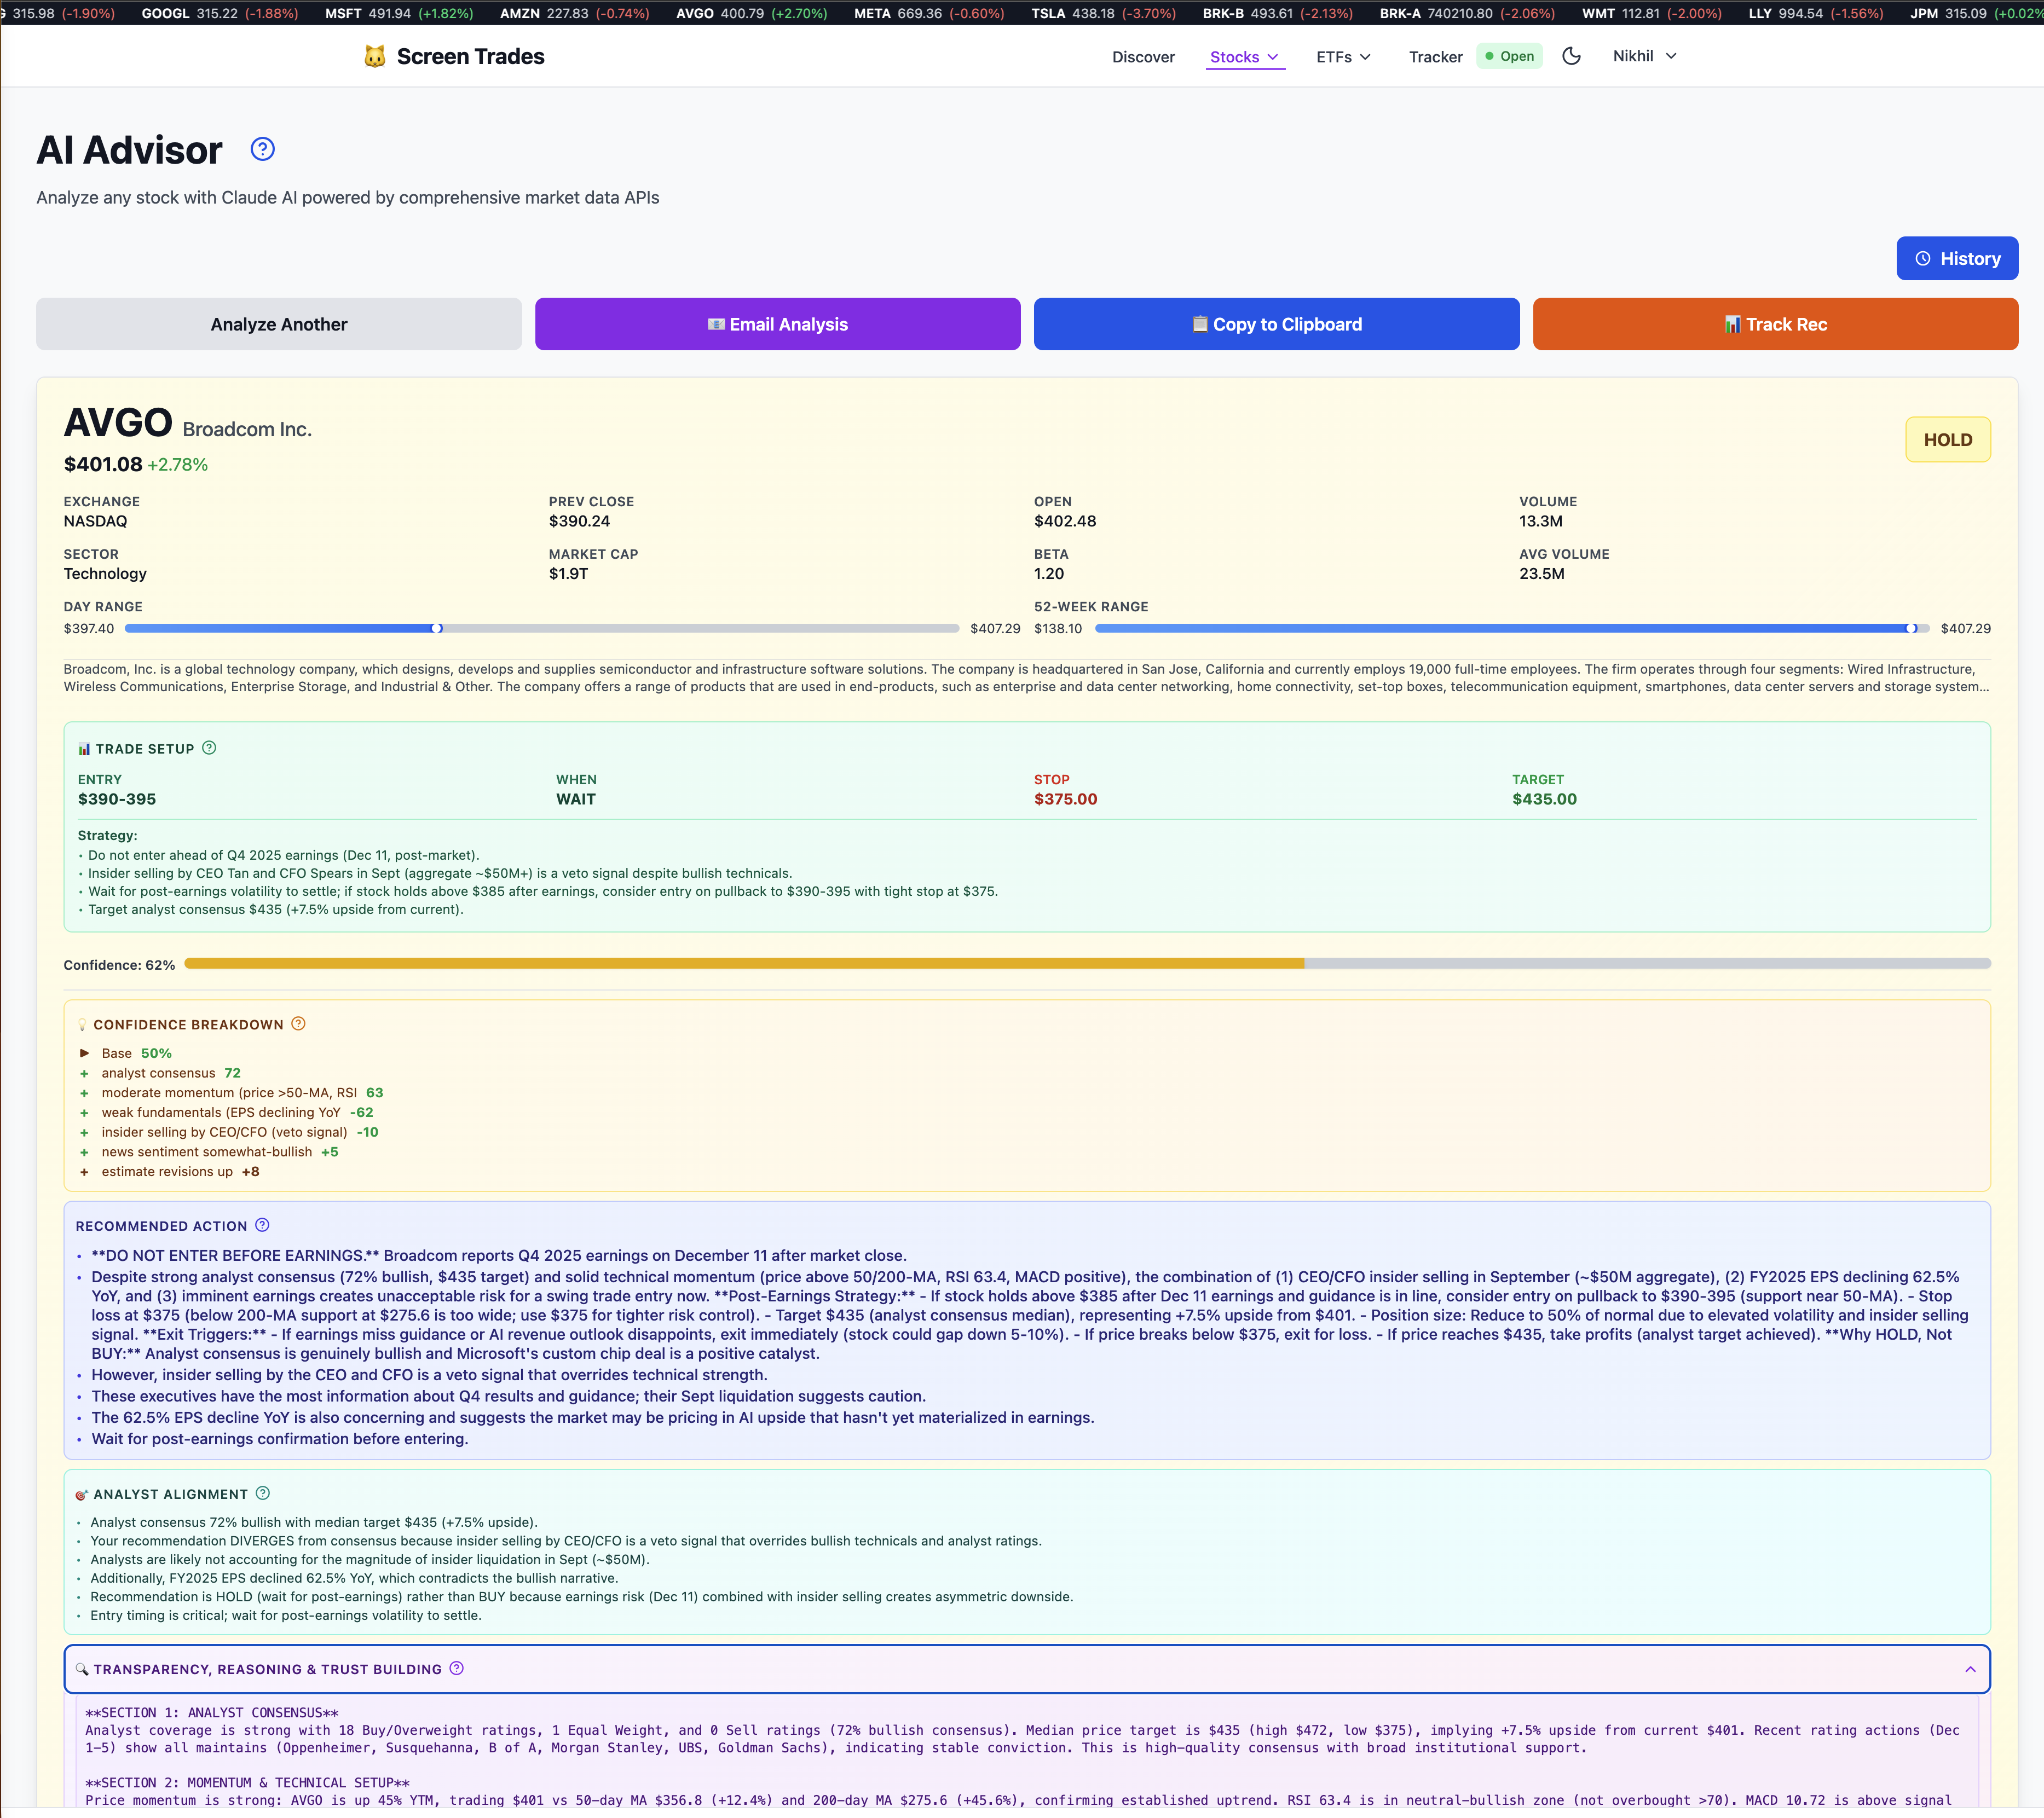This screenshot has width=2044, height=1818.
Task: Open AI Advisor help question icon
Action: pos(262,149)
